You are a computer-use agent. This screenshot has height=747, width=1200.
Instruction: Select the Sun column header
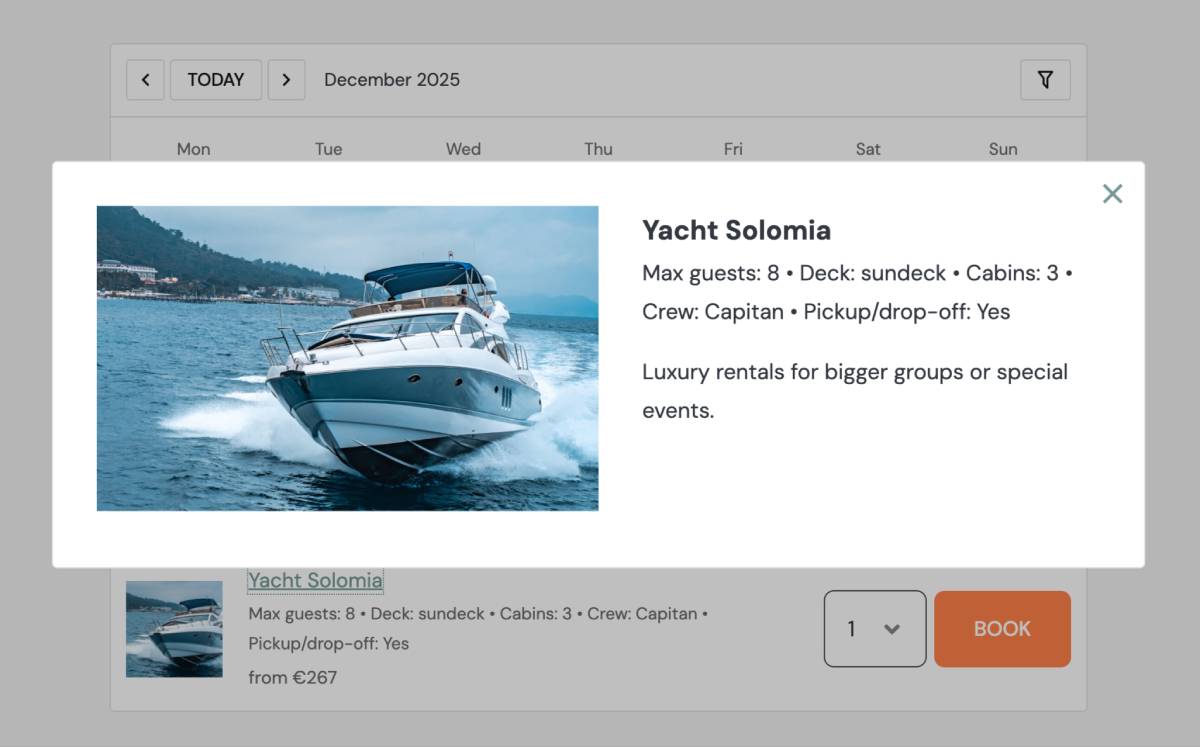point(1003,149)
